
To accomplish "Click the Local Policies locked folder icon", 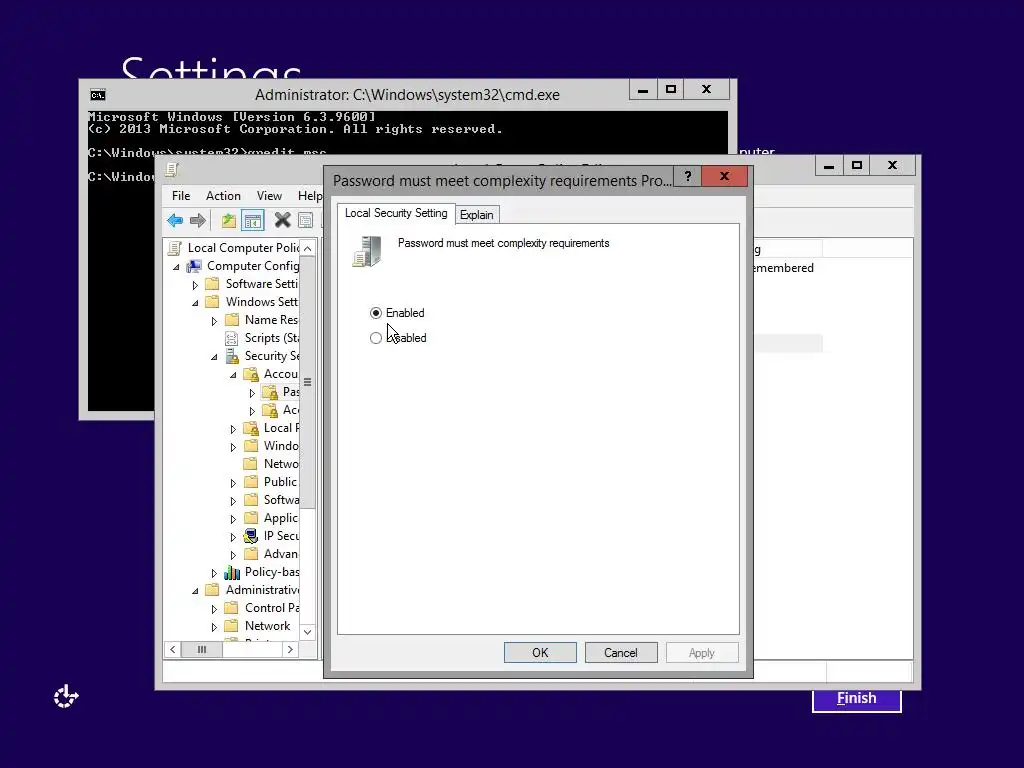I will (251, 428).
